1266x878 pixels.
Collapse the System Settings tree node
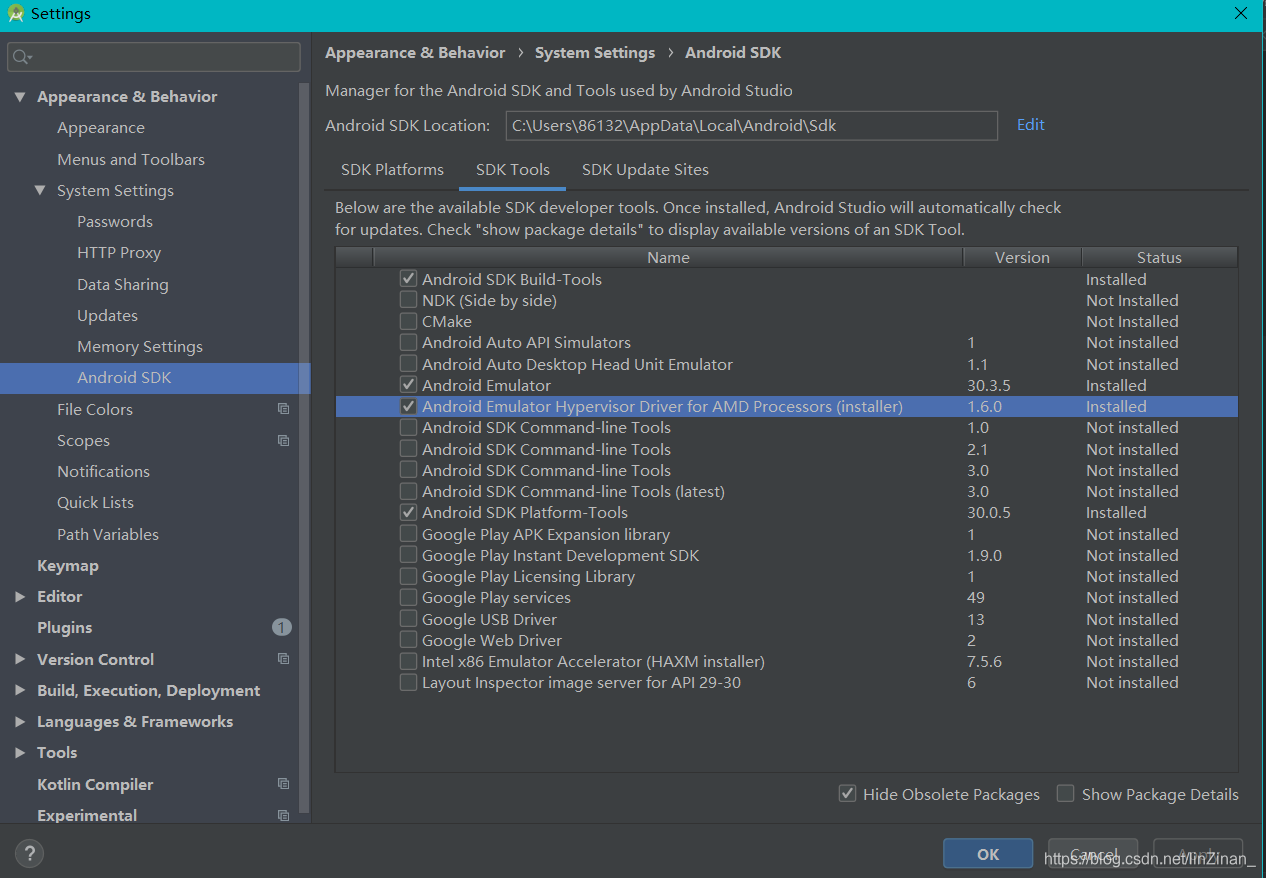coord(40,190)
